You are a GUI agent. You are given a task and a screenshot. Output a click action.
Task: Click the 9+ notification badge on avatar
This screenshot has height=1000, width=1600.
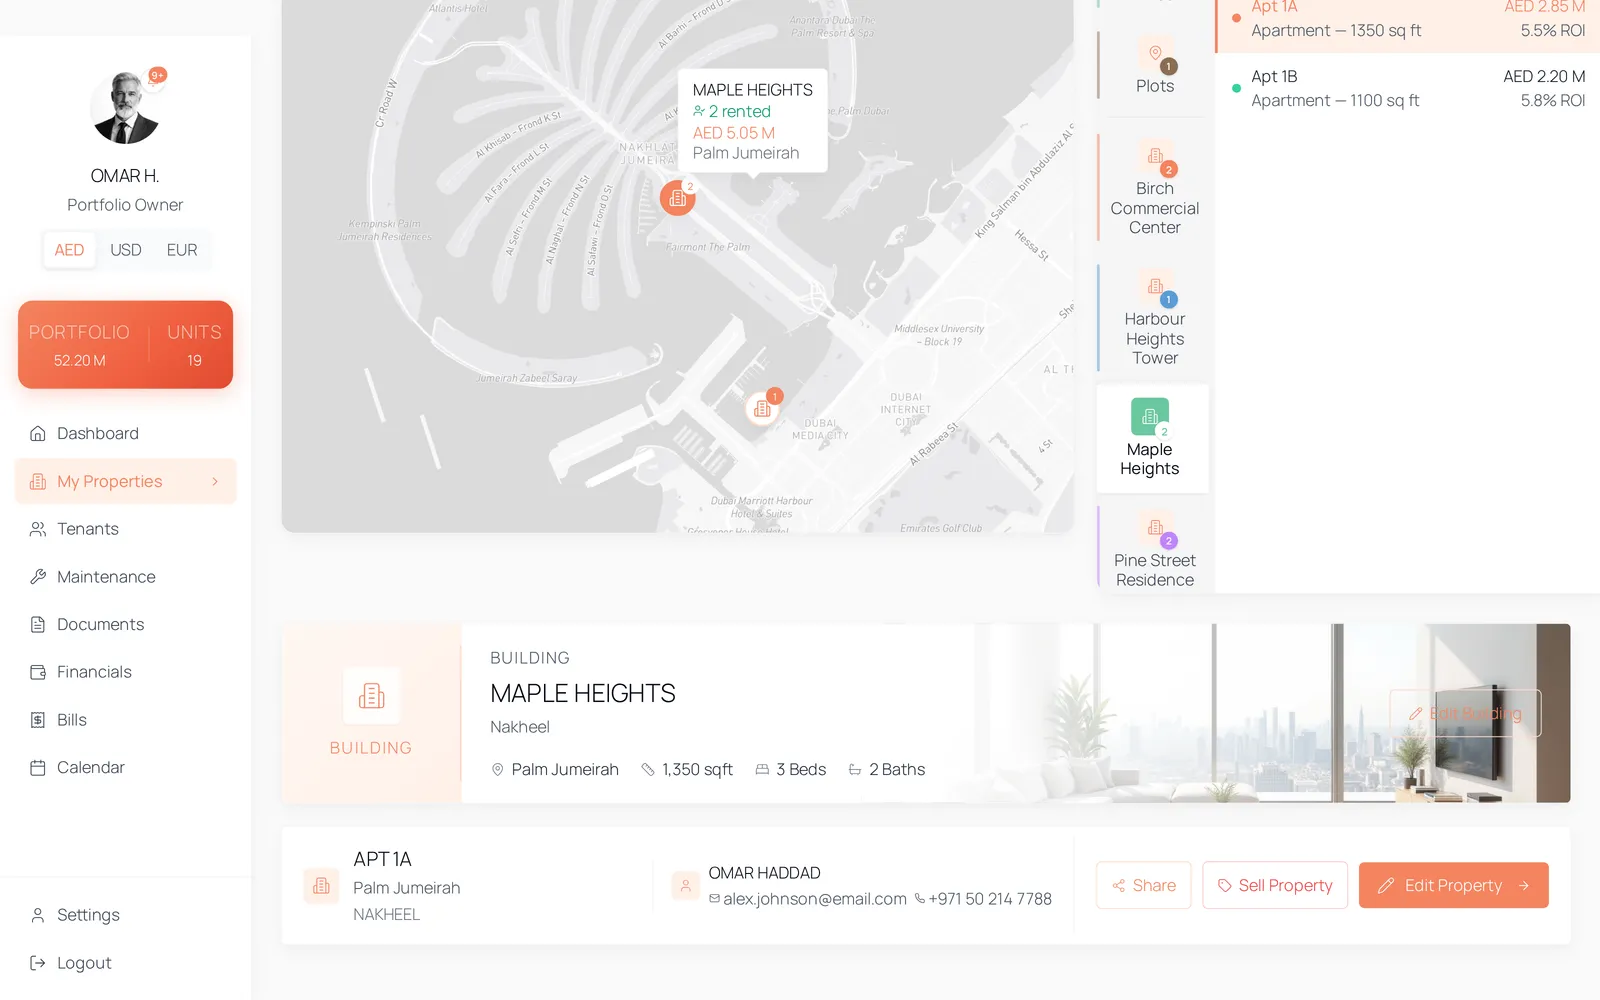(157, 75)
